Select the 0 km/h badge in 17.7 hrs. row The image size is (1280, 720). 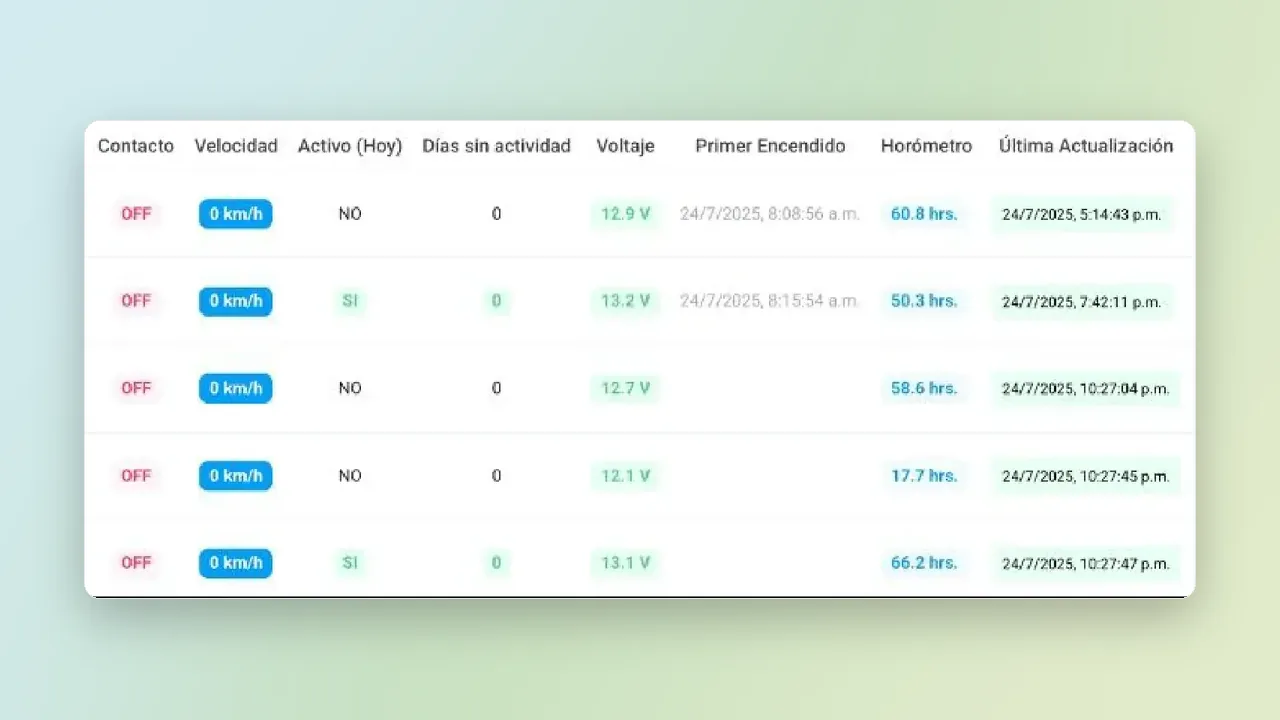click(236, 476)
